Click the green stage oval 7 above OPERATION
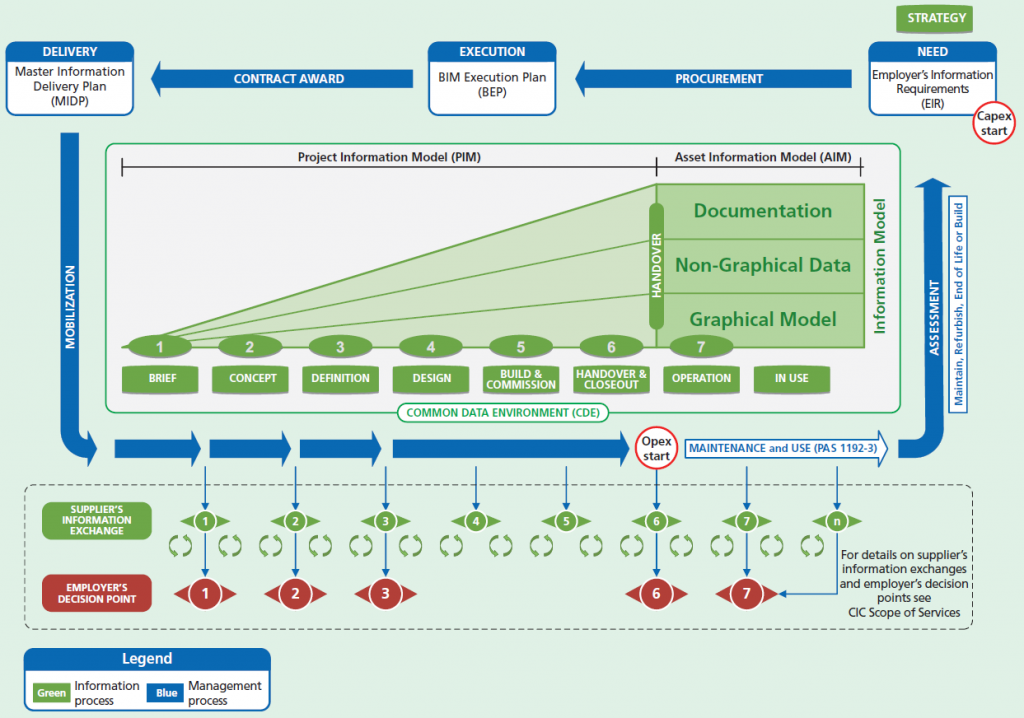 point(701,346)
